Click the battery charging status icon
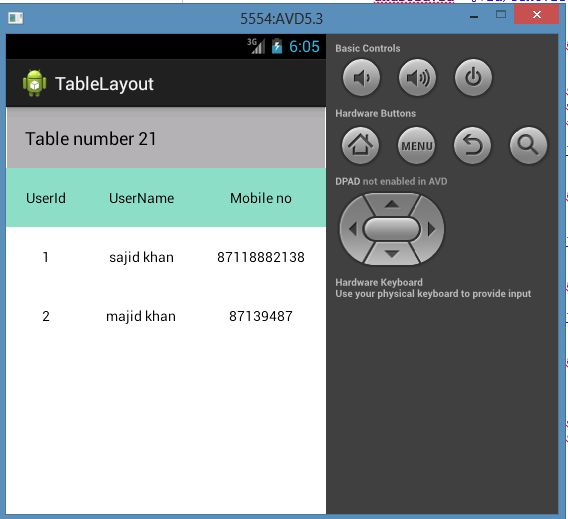 (x=277, y=46)
